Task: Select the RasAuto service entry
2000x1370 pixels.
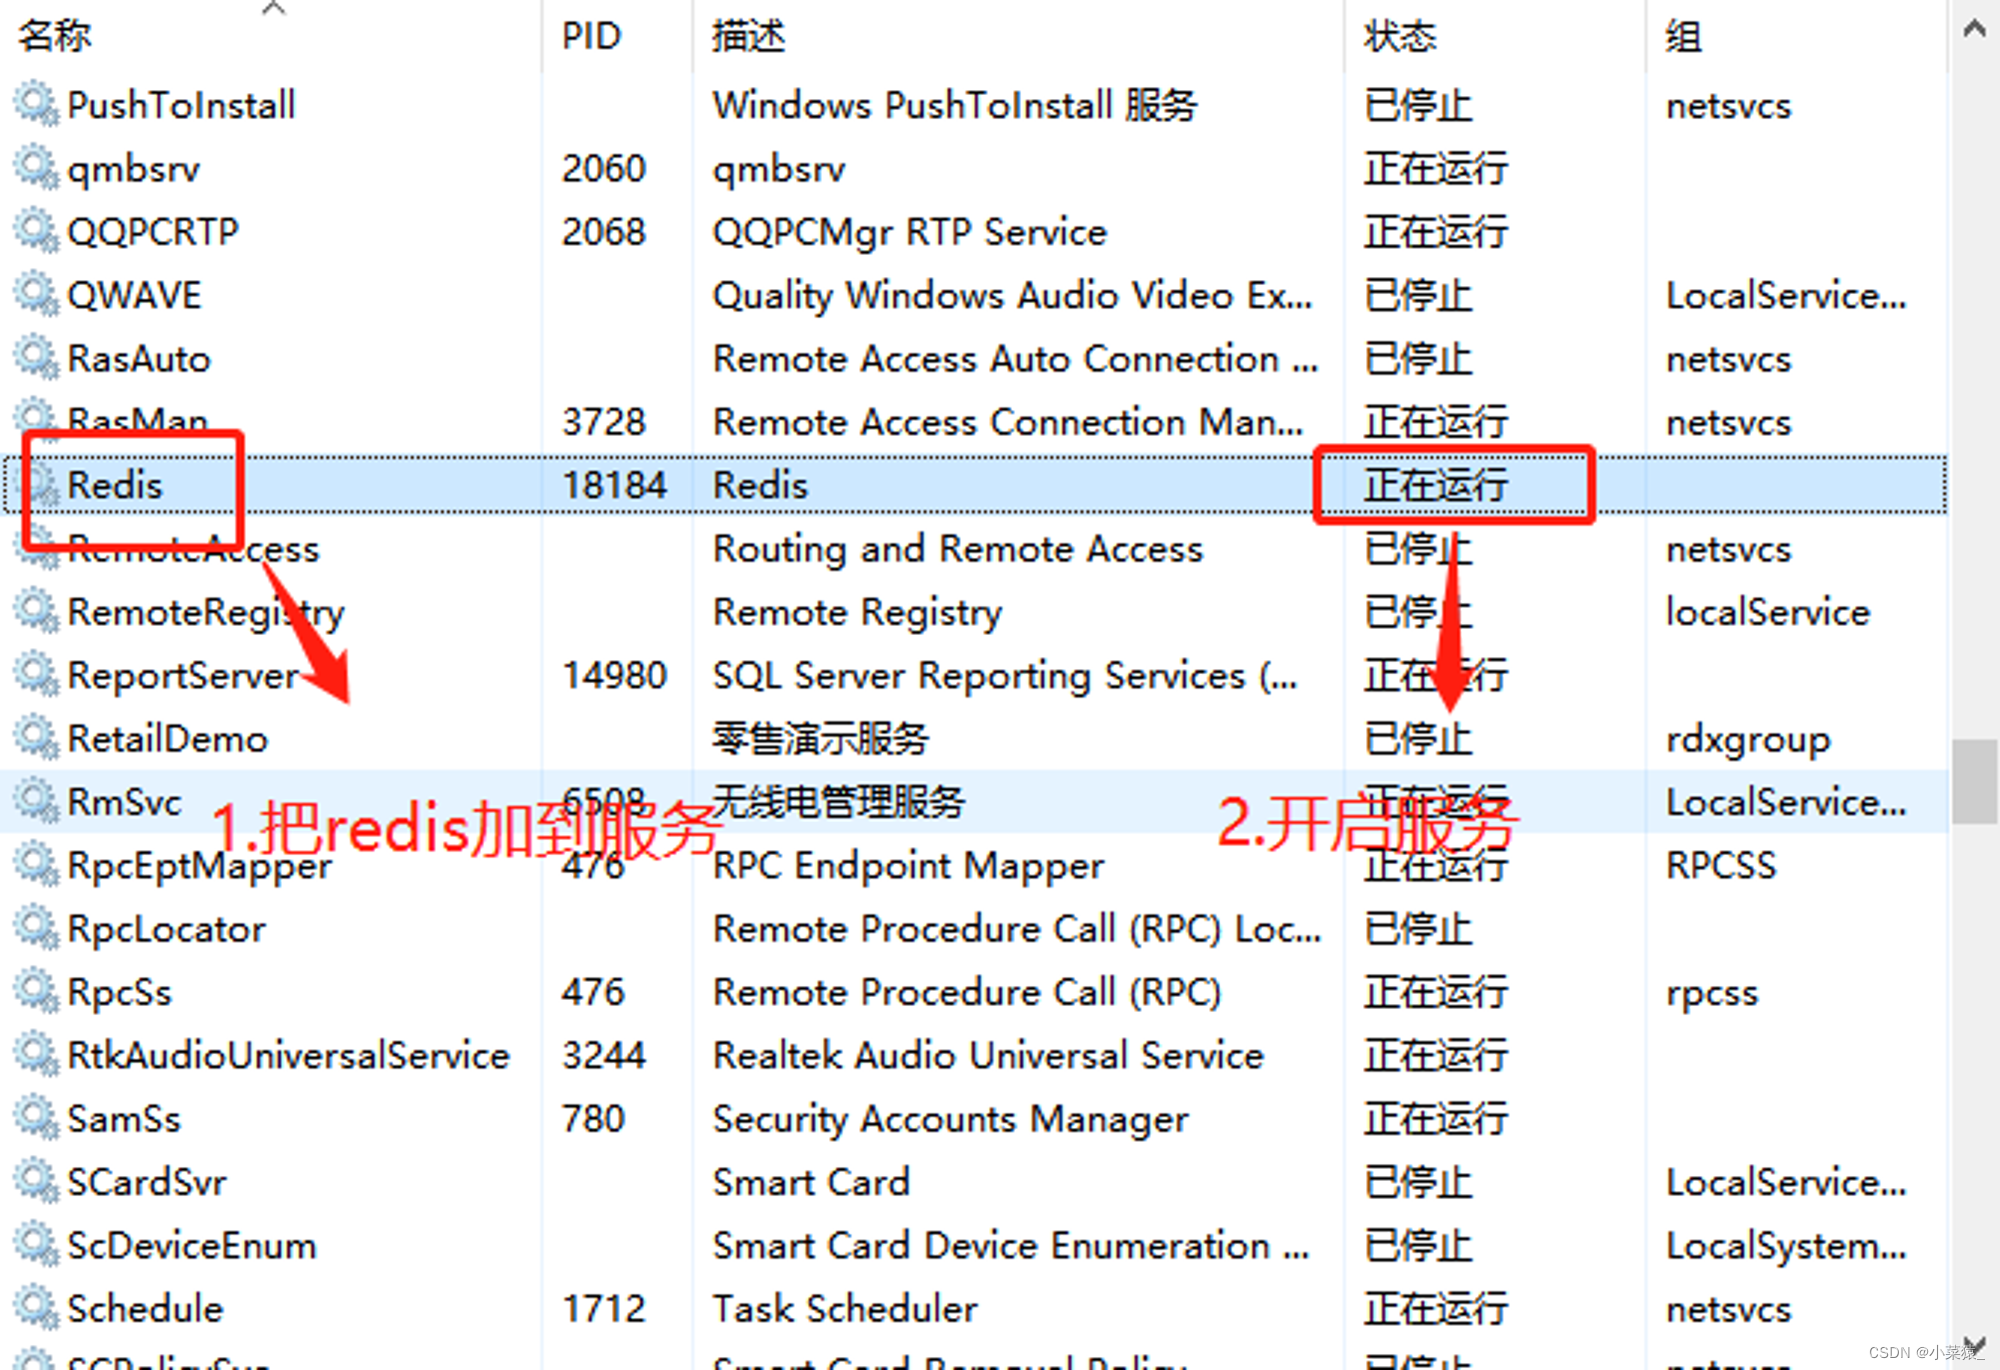Action: coord(139,358)
